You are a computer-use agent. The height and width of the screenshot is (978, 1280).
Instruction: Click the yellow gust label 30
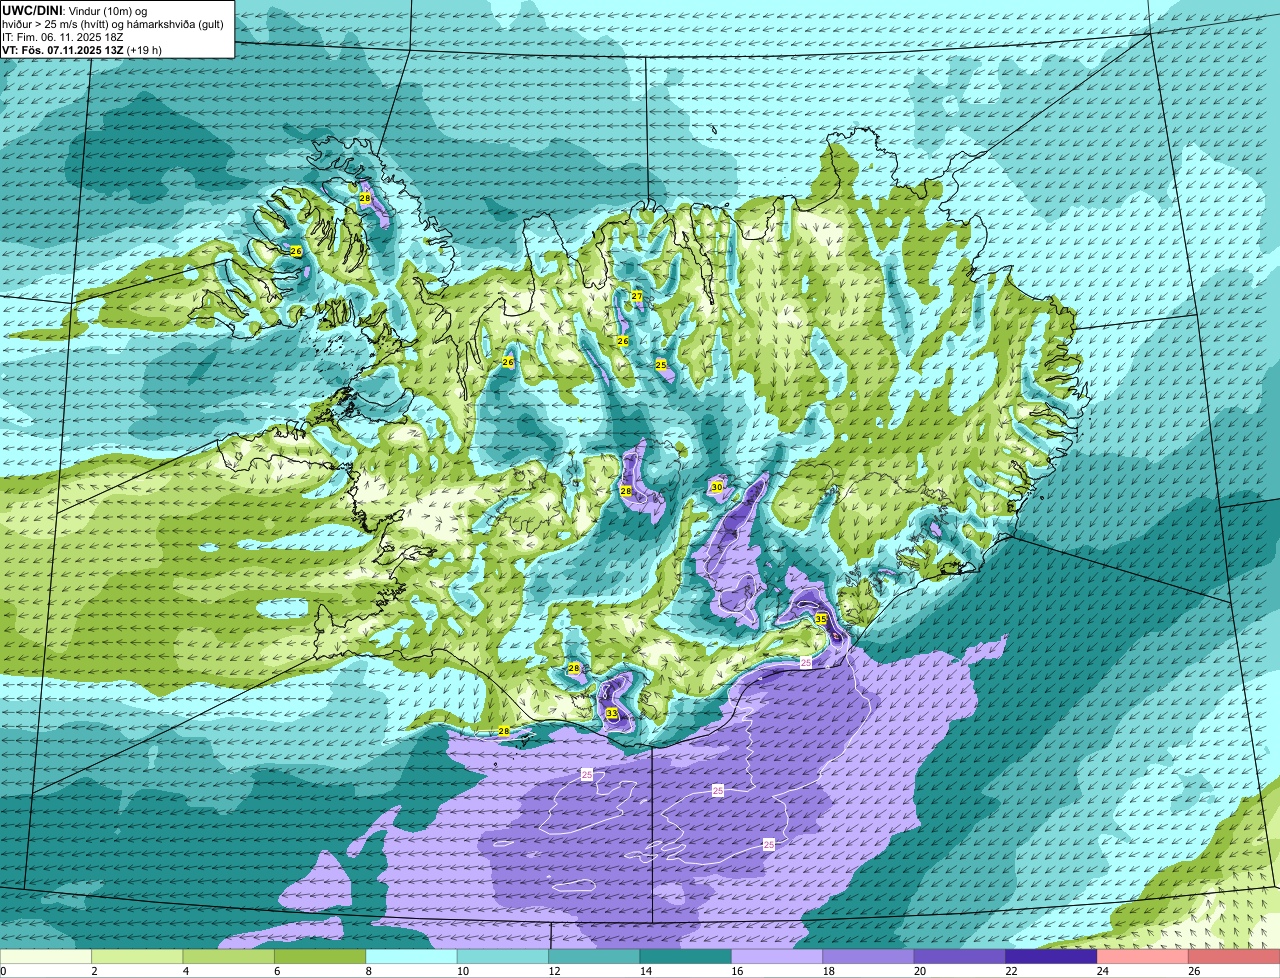(716, 487)
